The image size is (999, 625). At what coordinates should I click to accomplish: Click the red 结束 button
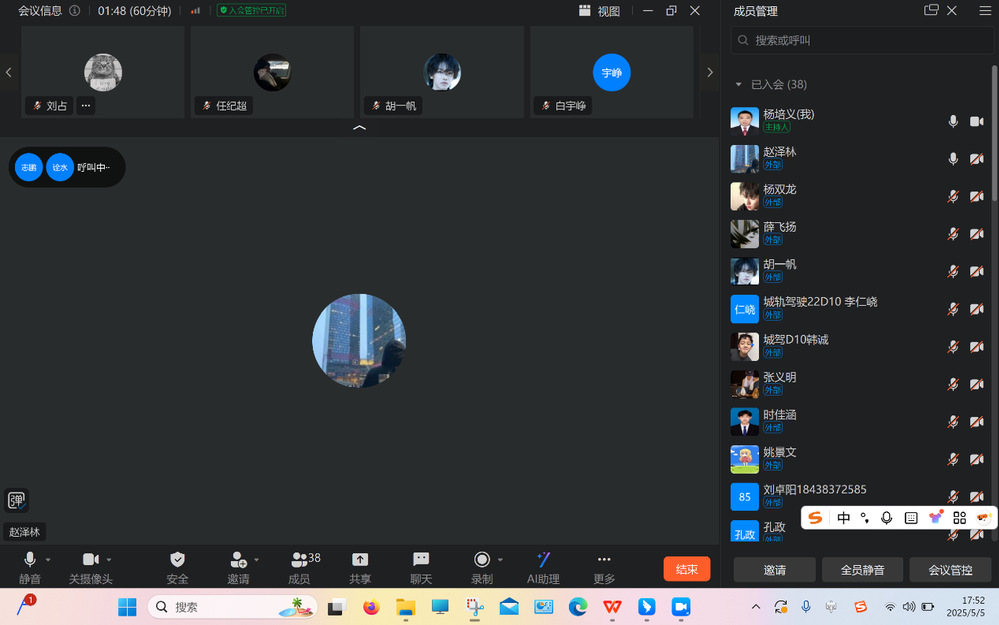click(x=686, y=569)
